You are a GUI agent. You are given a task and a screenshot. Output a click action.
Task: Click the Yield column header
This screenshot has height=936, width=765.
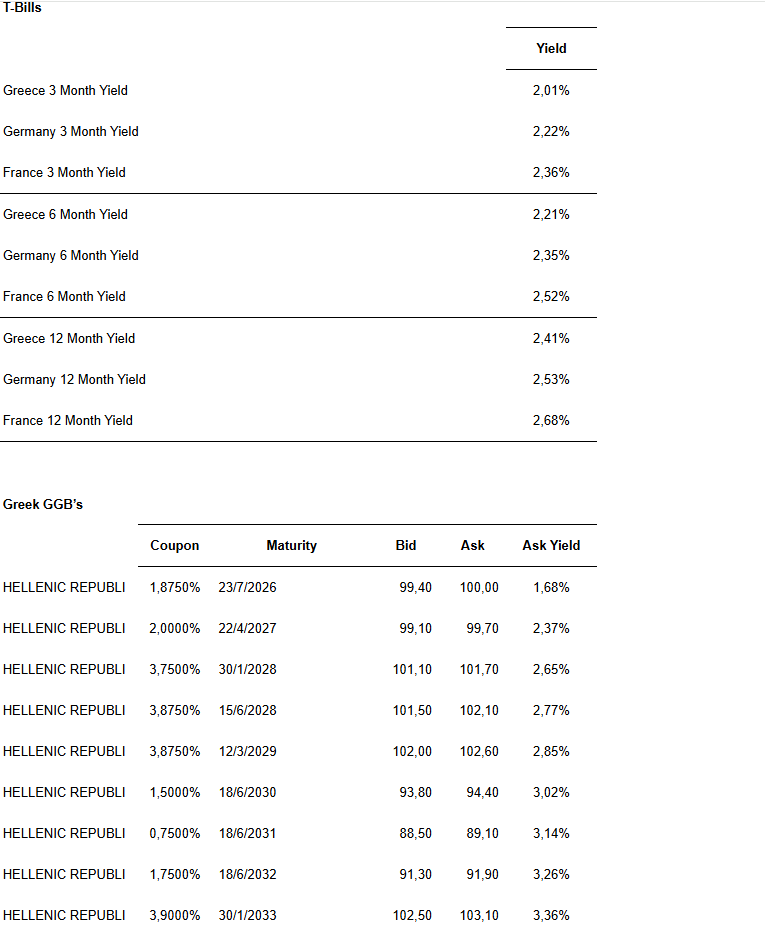tap(551, 48)
